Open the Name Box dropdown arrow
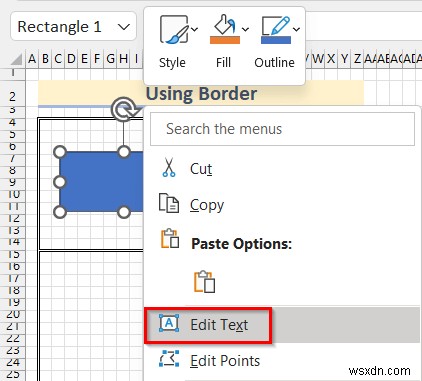Screen dimensions: 422x381 click(124, 27)
